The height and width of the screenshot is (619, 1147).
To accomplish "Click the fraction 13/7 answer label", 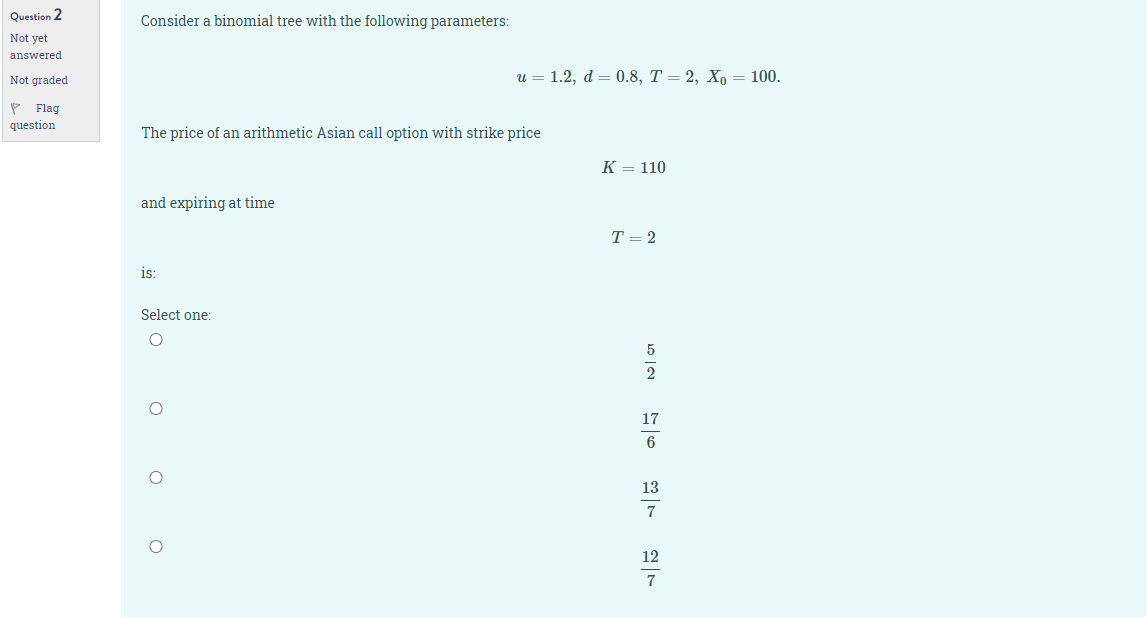I will click(650, 499).
